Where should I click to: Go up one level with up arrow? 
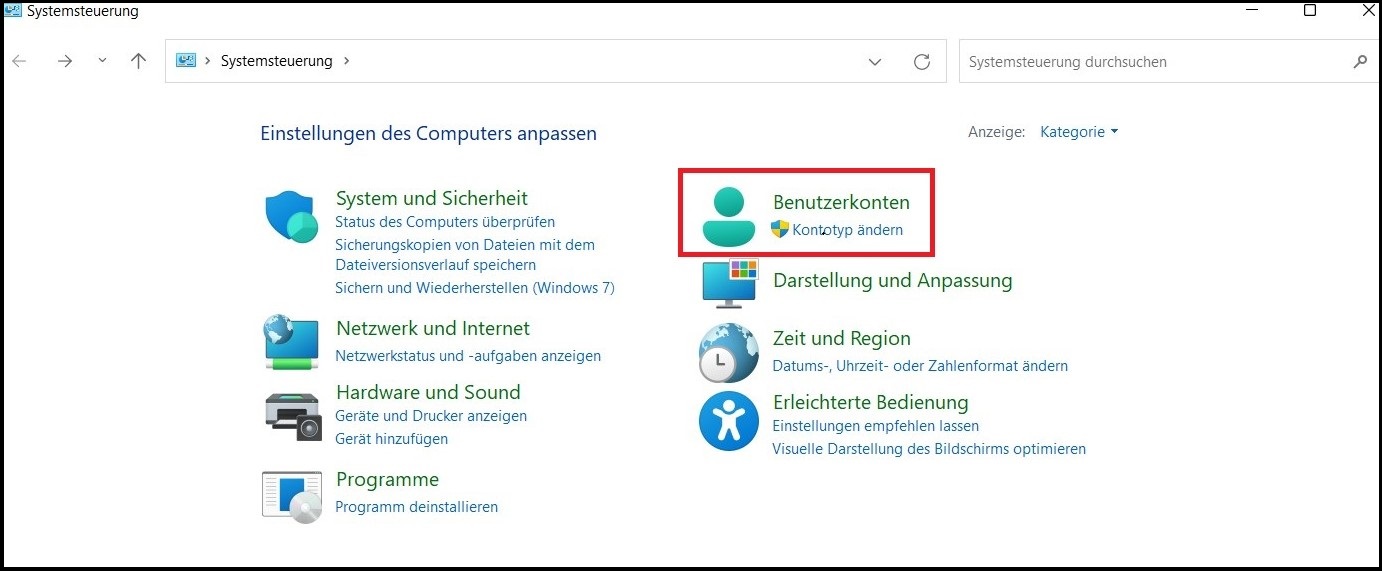coord(139,61)
